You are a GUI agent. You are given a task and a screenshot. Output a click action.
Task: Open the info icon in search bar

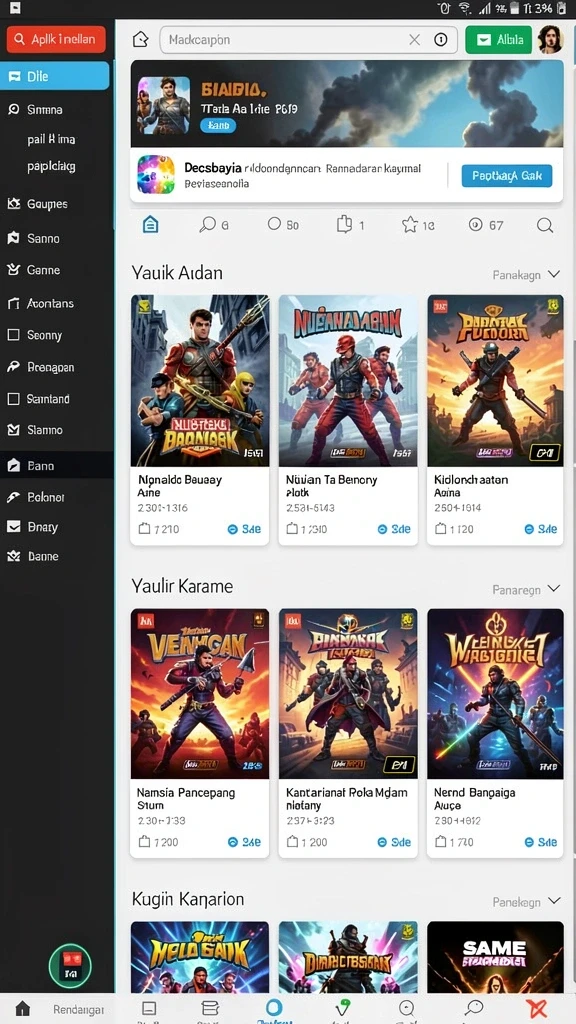441,40
